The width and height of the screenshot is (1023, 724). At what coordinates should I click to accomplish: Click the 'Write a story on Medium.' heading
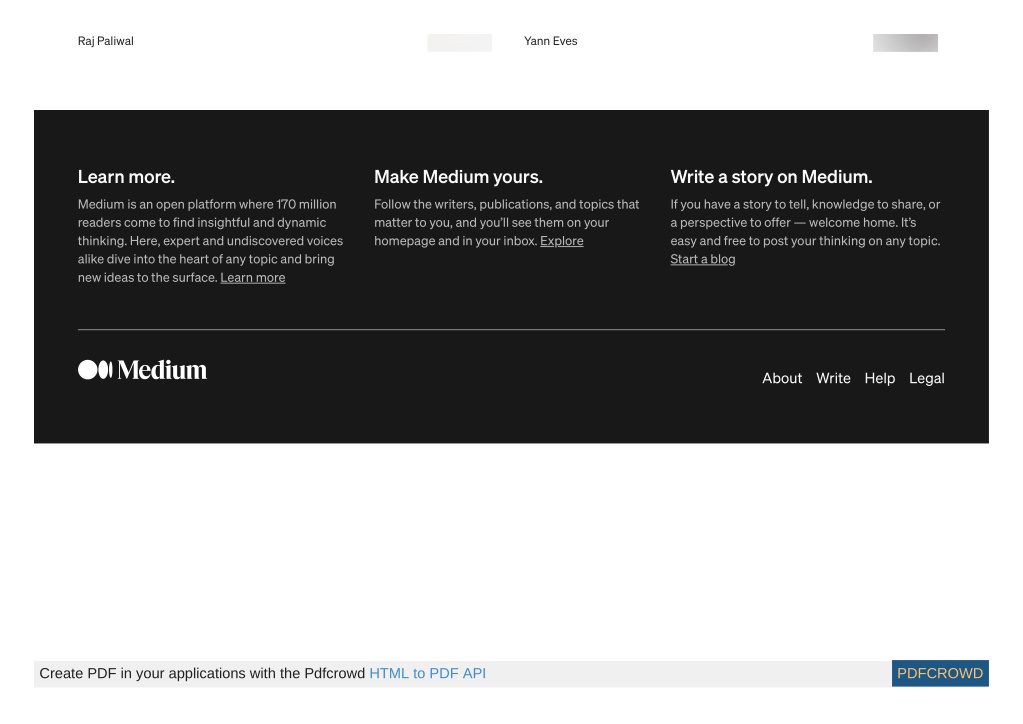click(771, 177)
